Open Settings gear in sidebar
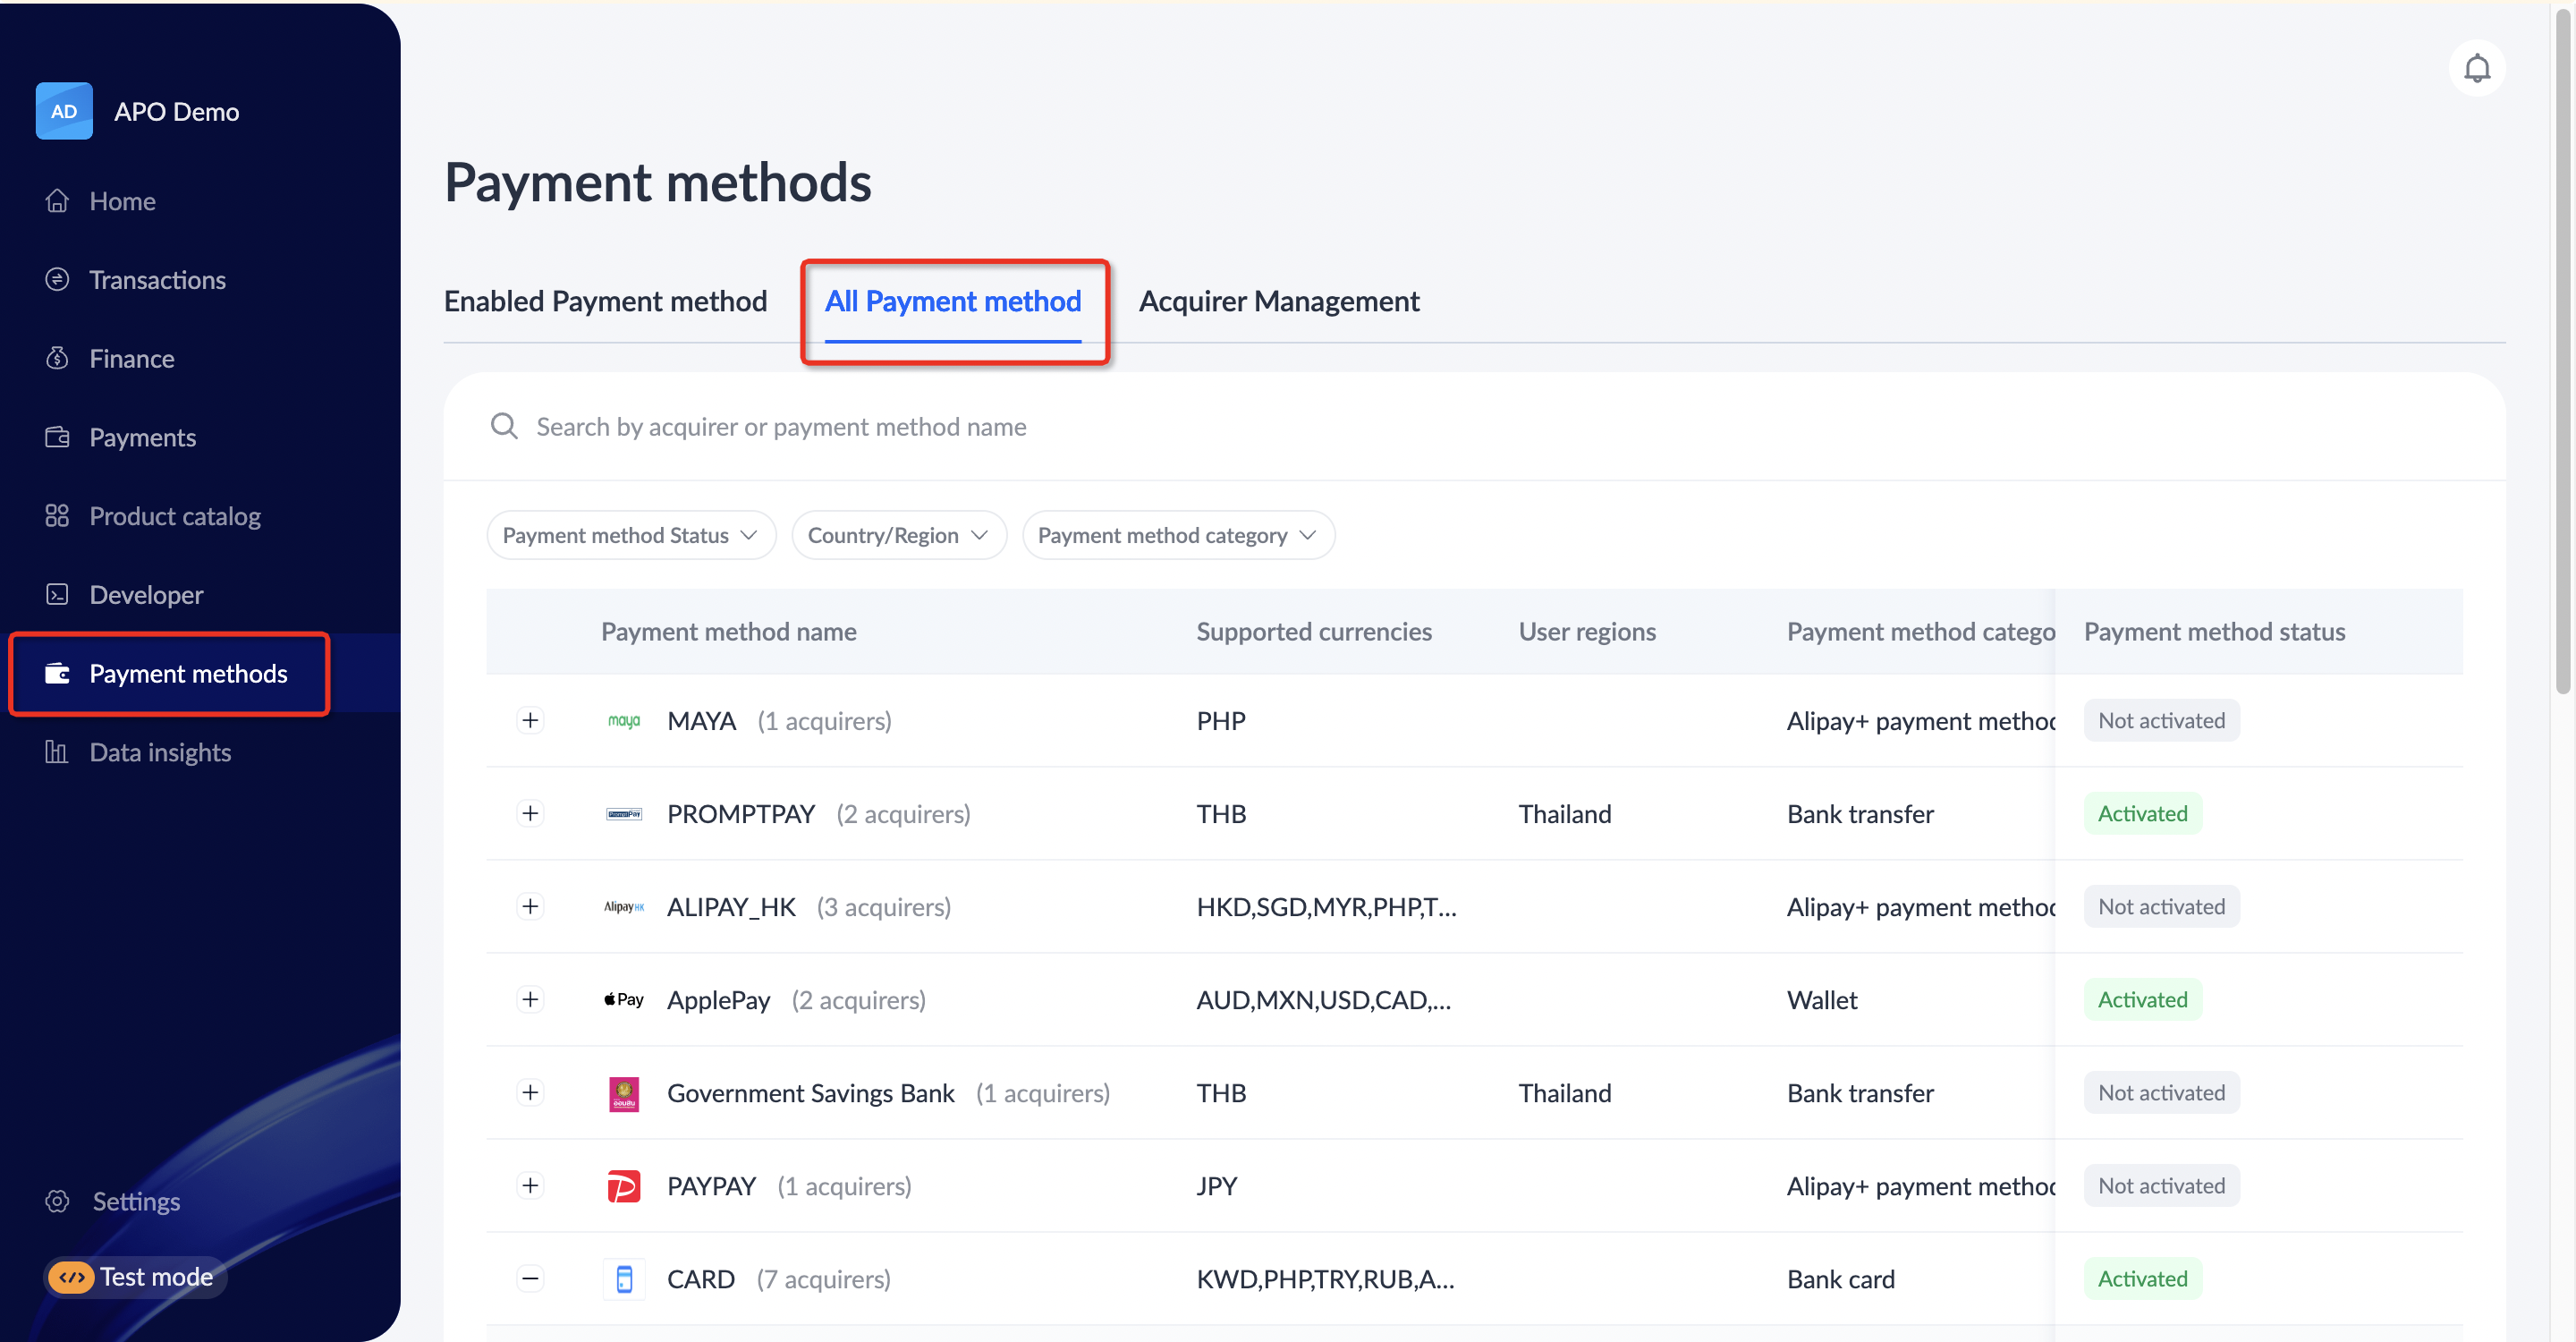 pos(57,1200)
